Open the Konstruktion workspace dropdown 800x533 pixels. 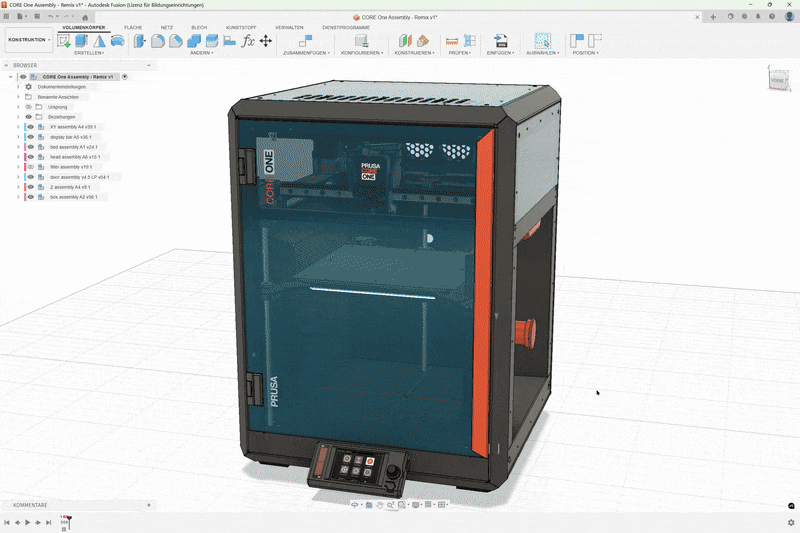pyautogui.click(x=29, y=40)
